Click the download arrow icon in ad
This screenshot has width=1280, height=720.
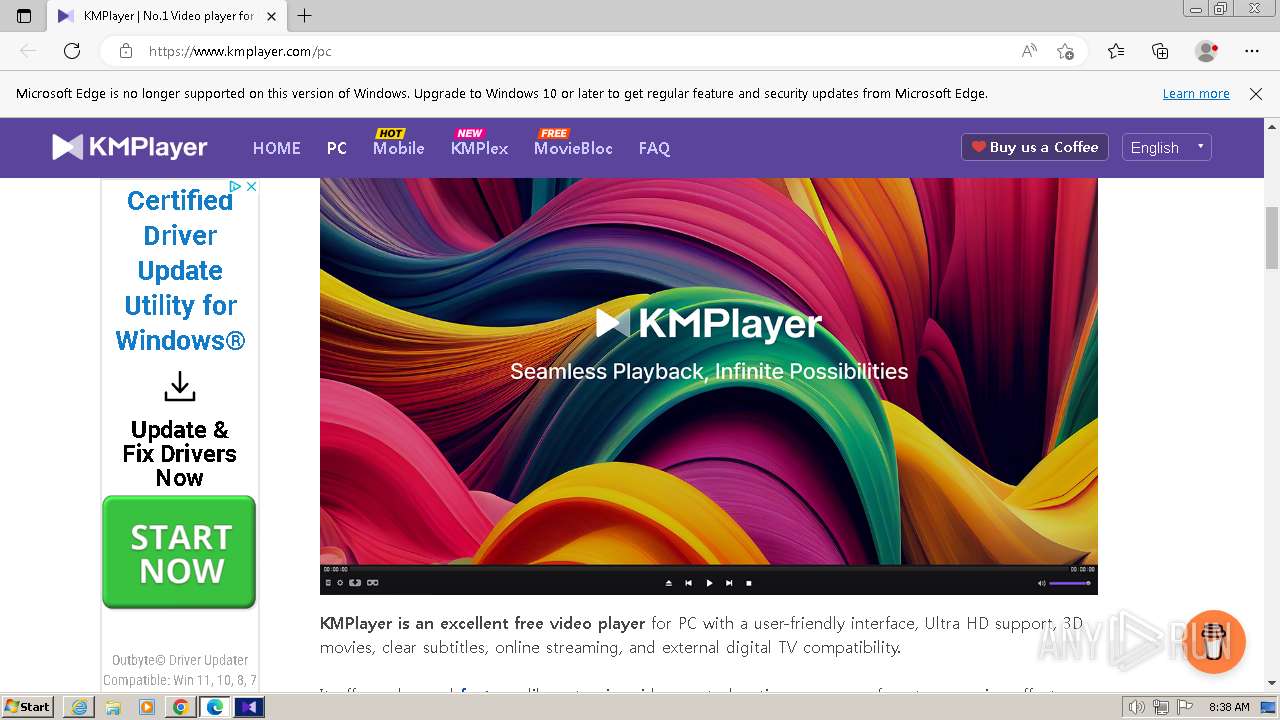pos(180,387)
